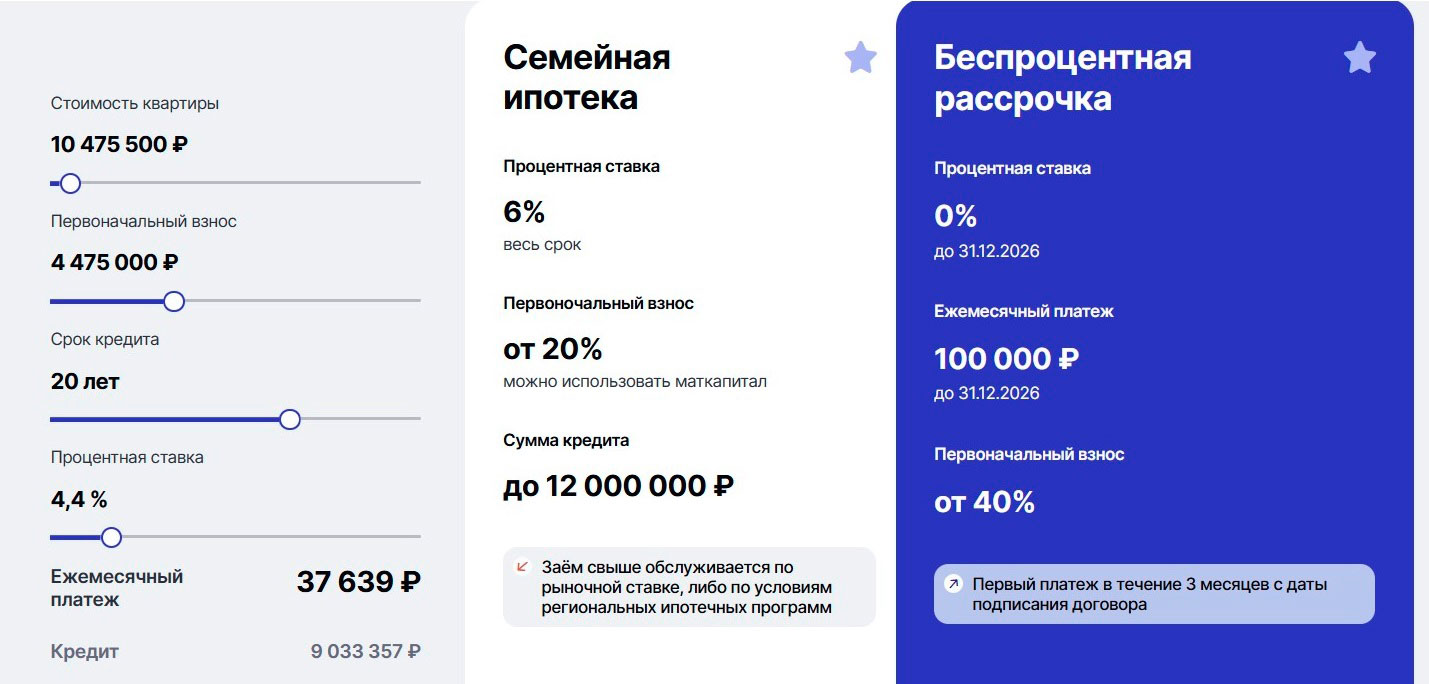Click the до 12 000 000 ₽ loan amount
The image size is (1429, 684).
tap(618, 487)
